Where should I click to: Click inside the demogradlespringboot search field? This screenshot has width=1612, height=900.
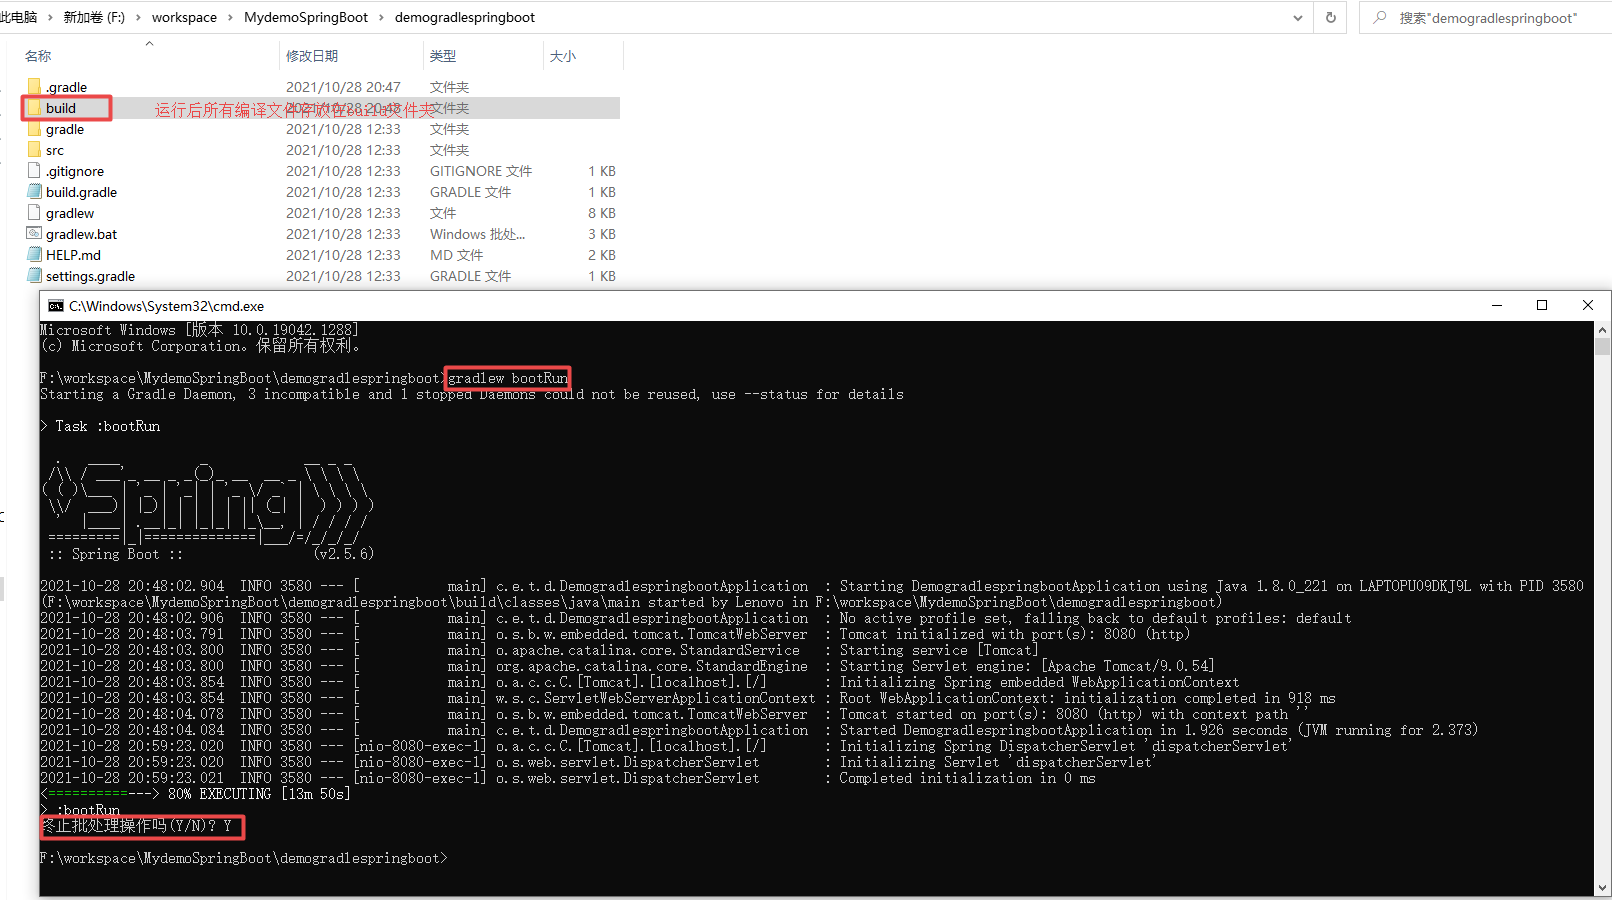[1480, 17]
